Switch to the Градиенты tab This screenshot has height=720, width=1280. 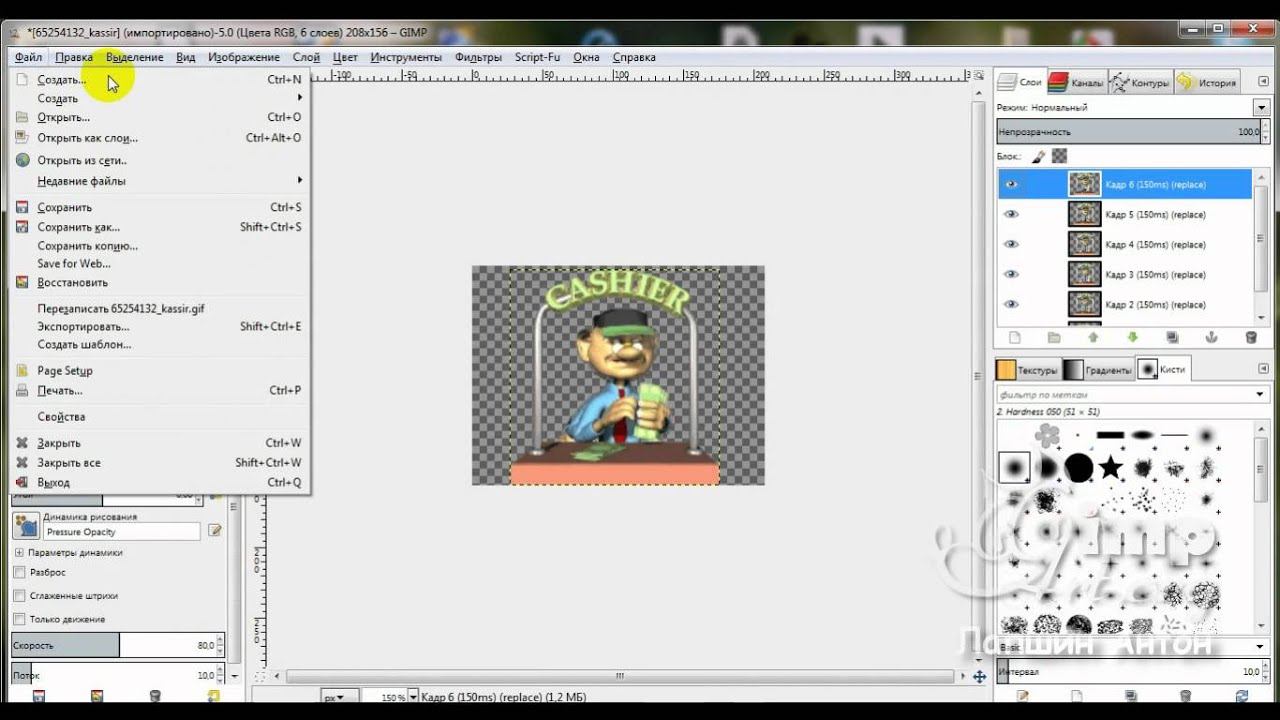tap(1098, 369)
